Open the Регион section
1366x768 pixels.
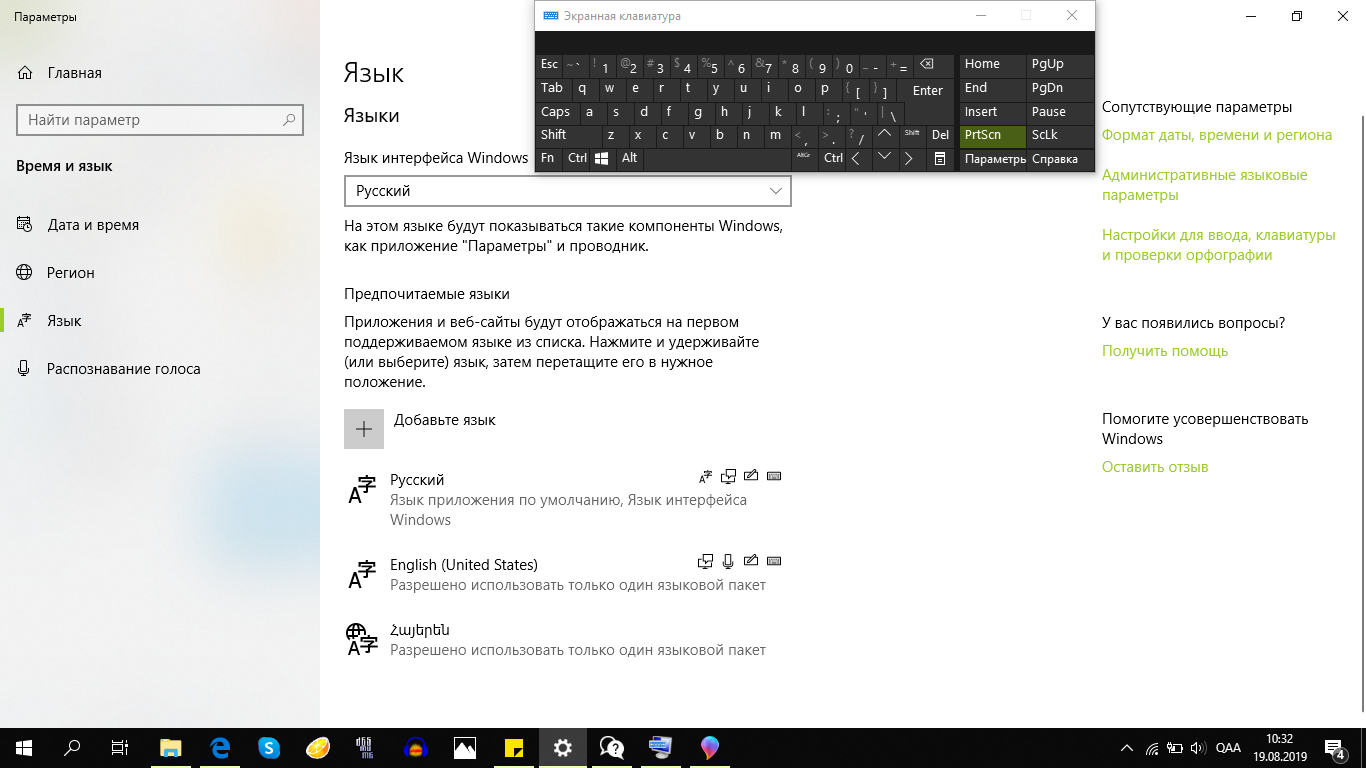coord(160,273)
